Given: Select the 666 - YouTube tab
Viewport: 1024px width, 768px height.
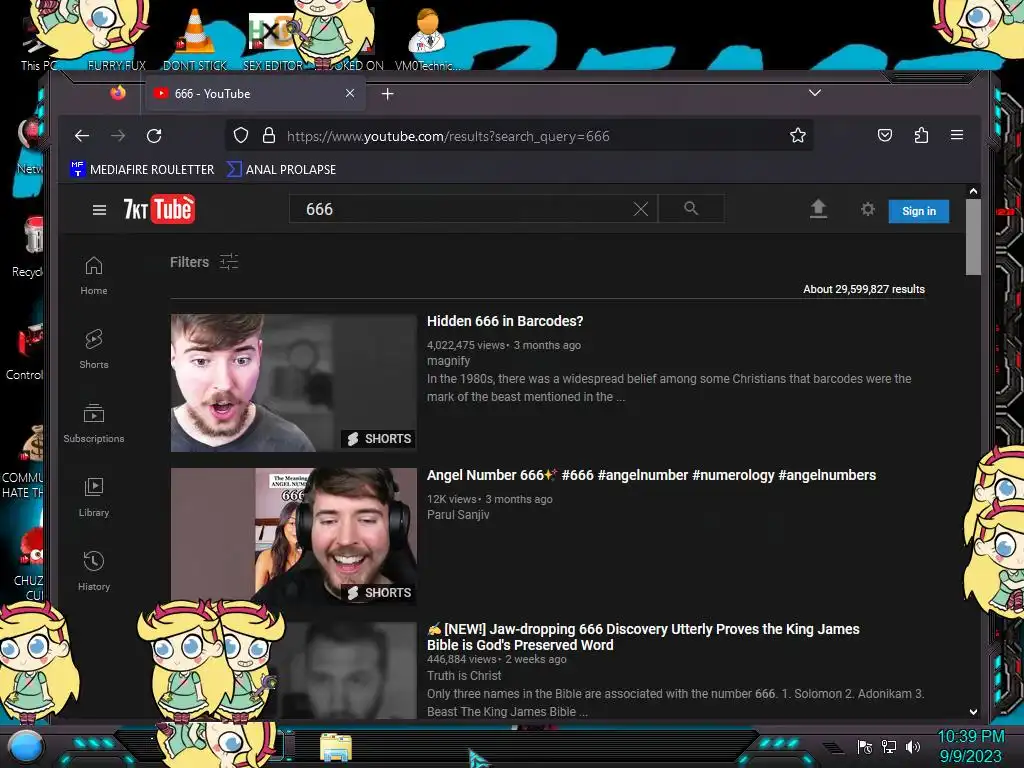Looking at the screenshot, I should tap(255, 93).
